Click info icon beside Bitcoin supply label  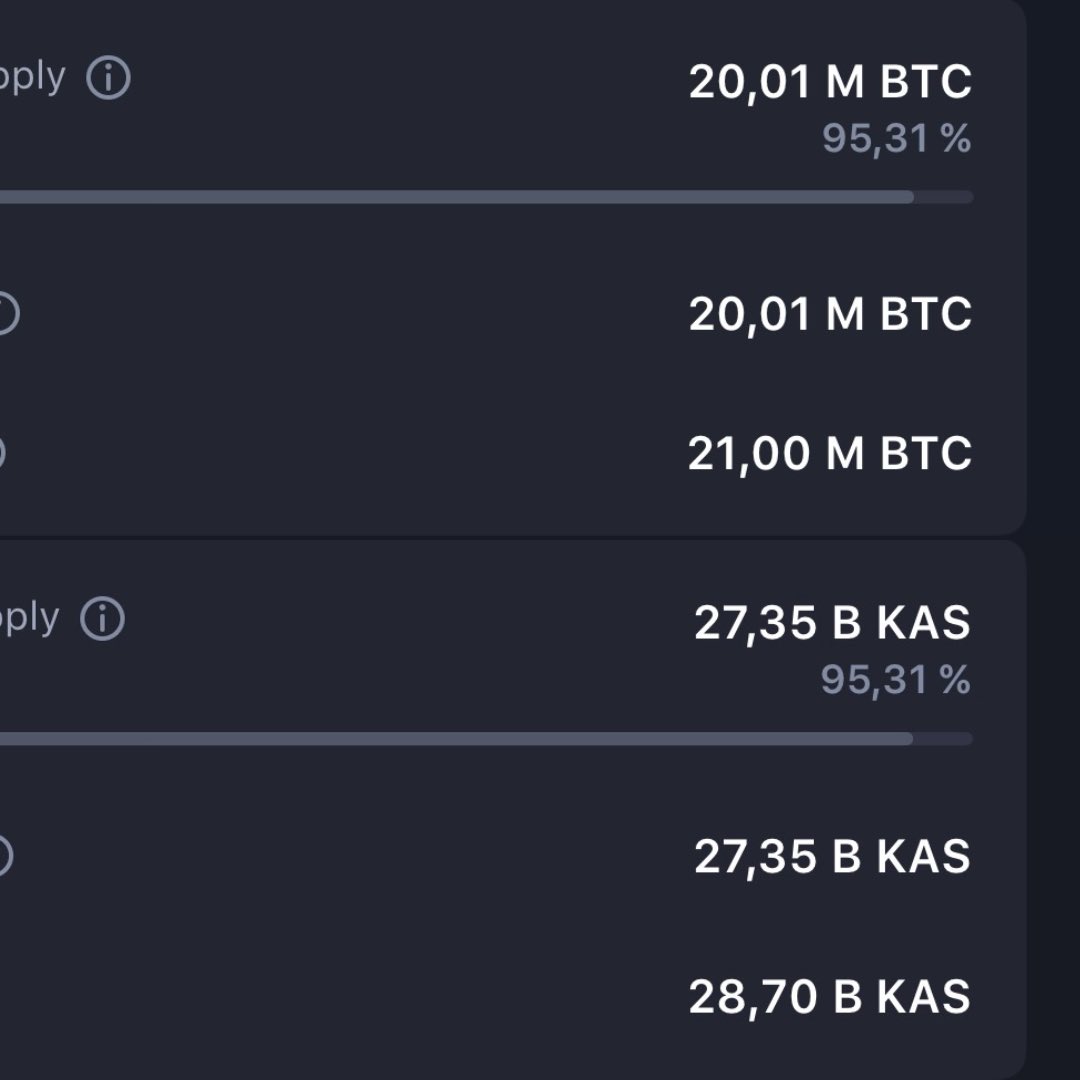(108, 78)
